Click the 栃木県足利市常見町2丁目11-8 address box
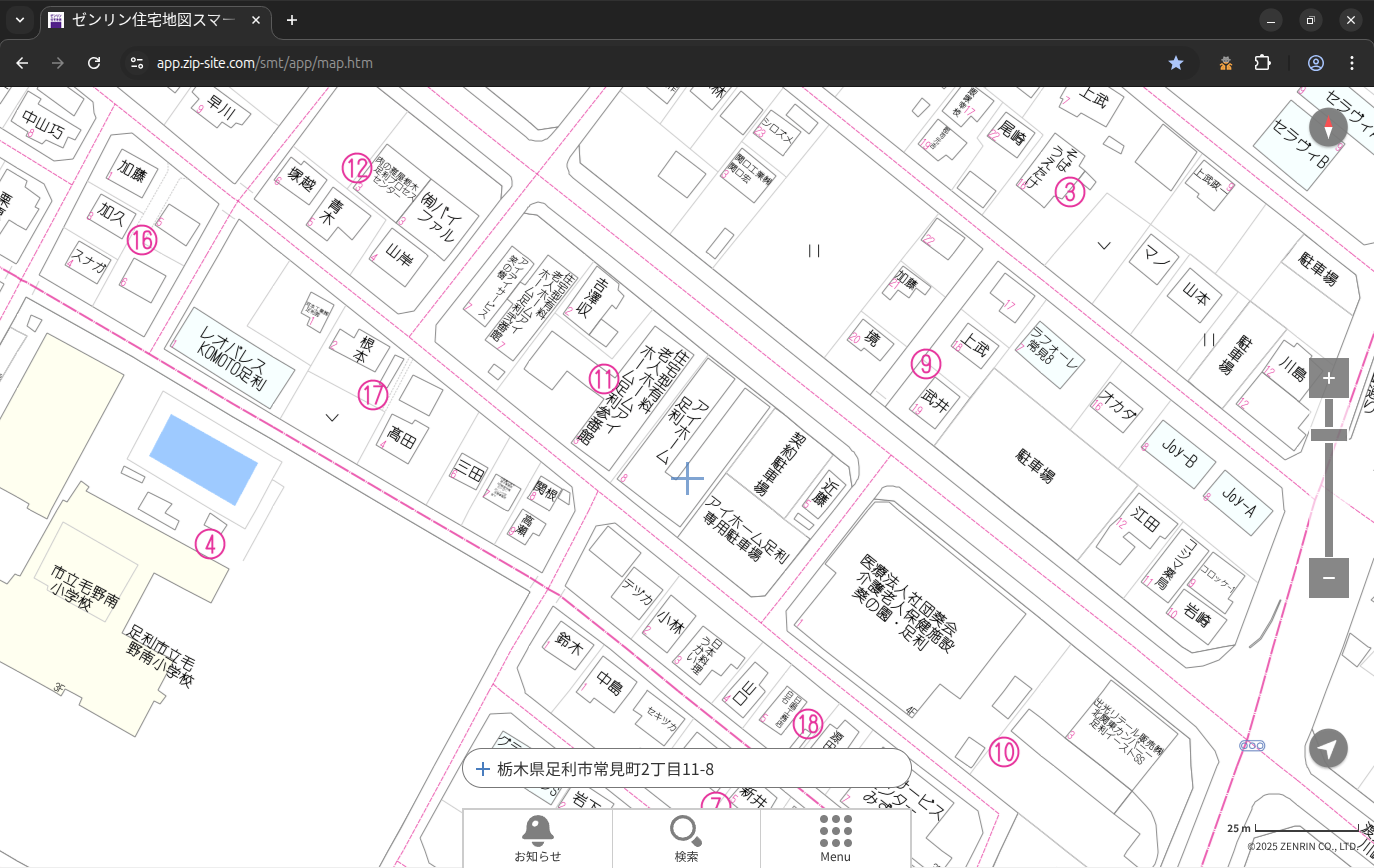The width and height of the screenshot is (1374, 868). [686, 769]
